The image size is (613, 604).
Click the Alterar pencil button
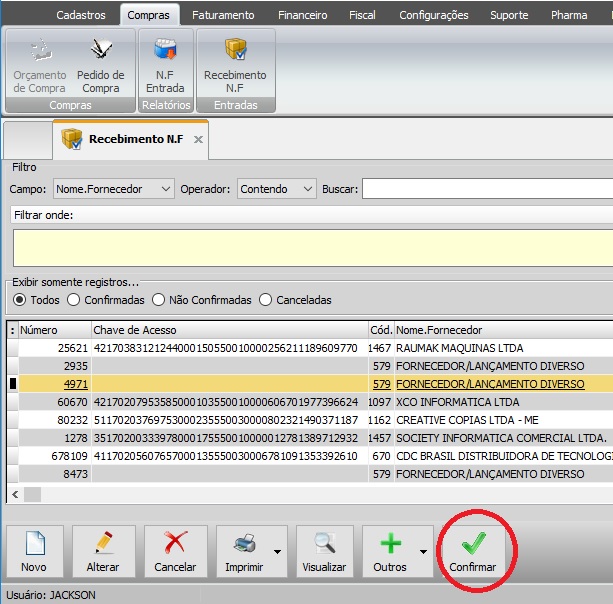coord(103,551)
